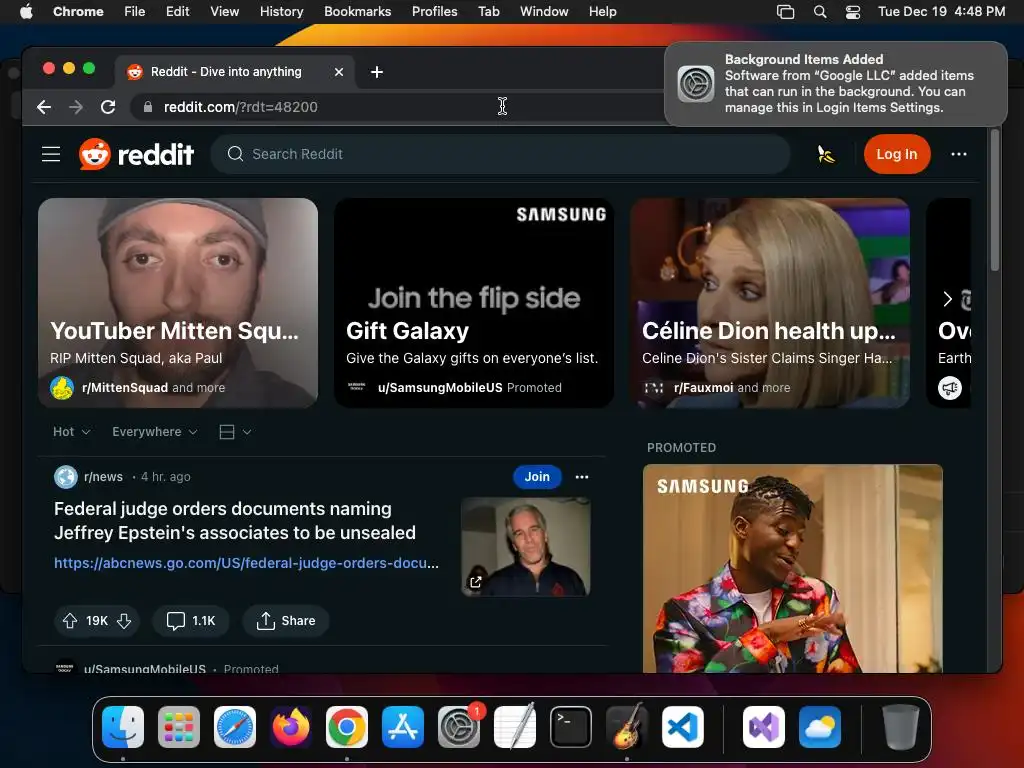Open the Window menu
This screenshot has height=768, width=1024.
pyautogui.click(x=544, y=12)
